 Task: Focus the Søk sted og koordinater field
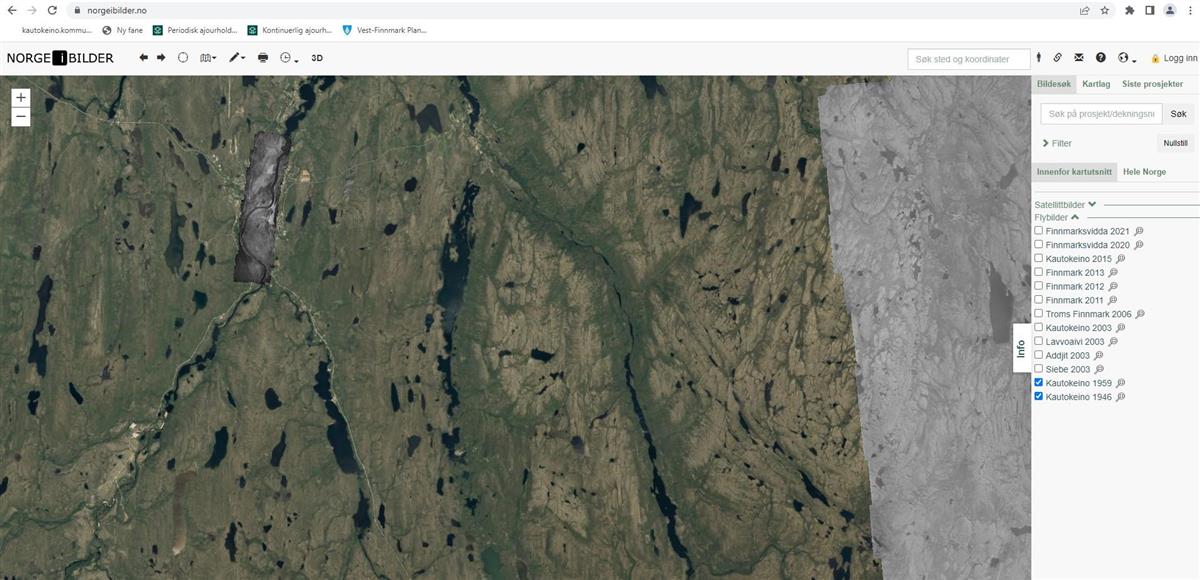click(x=969, y=59)
